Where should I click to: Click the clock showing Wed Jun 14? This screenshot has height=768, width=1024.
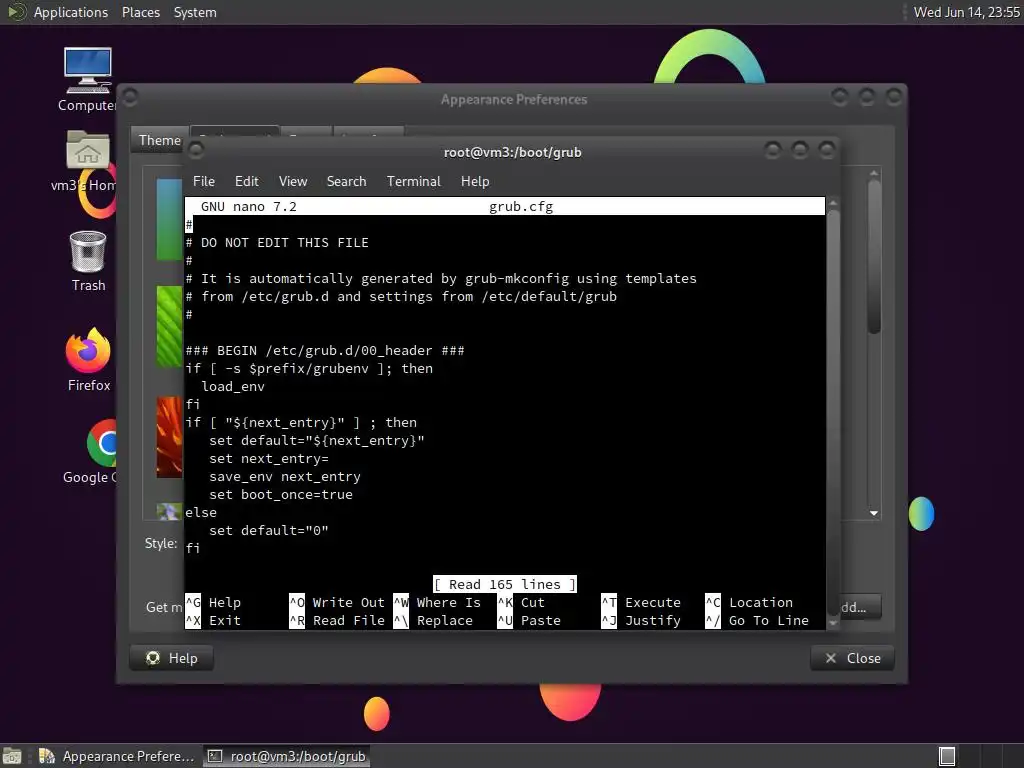tap(967, 12)
